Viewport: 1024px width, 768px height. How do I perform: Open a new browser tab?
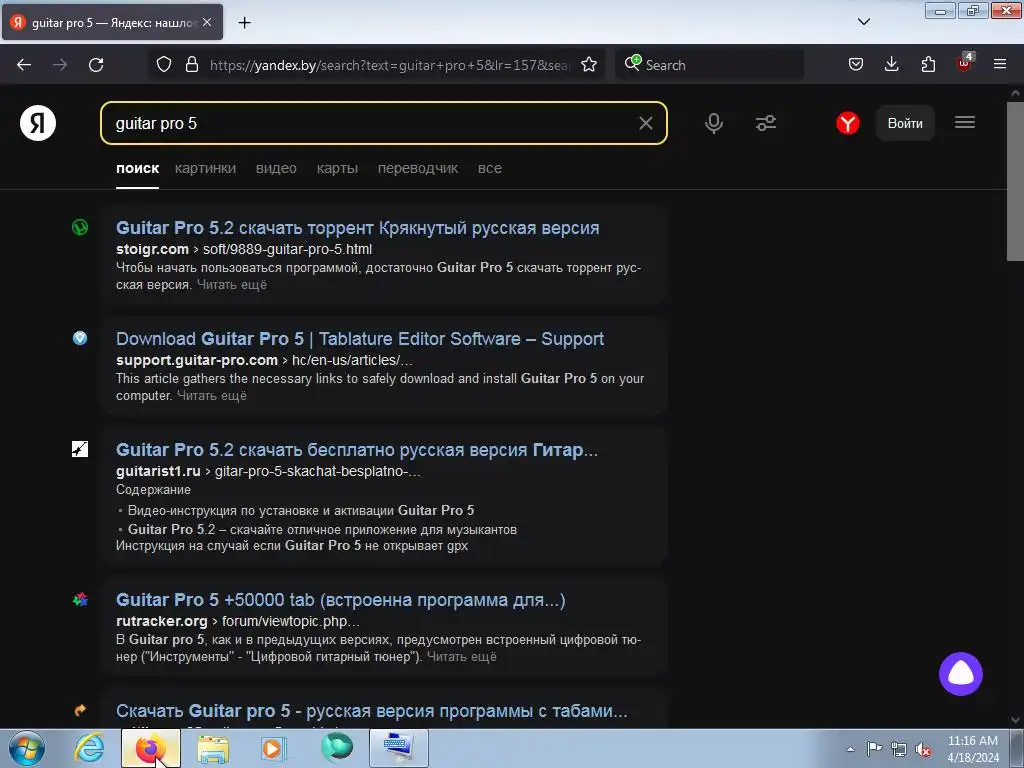point(244,23)
